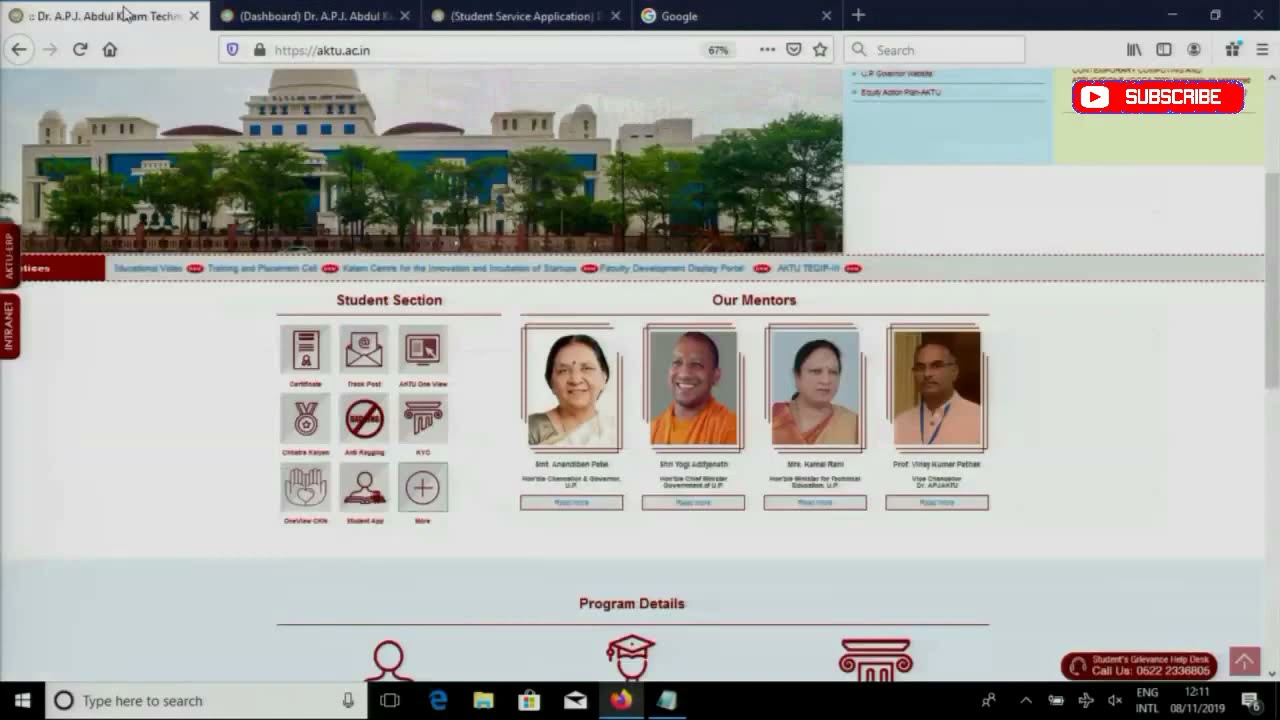Go back with the browser back arrow
The width and height of the screenshot is (1280, 720).
point(19,49)
